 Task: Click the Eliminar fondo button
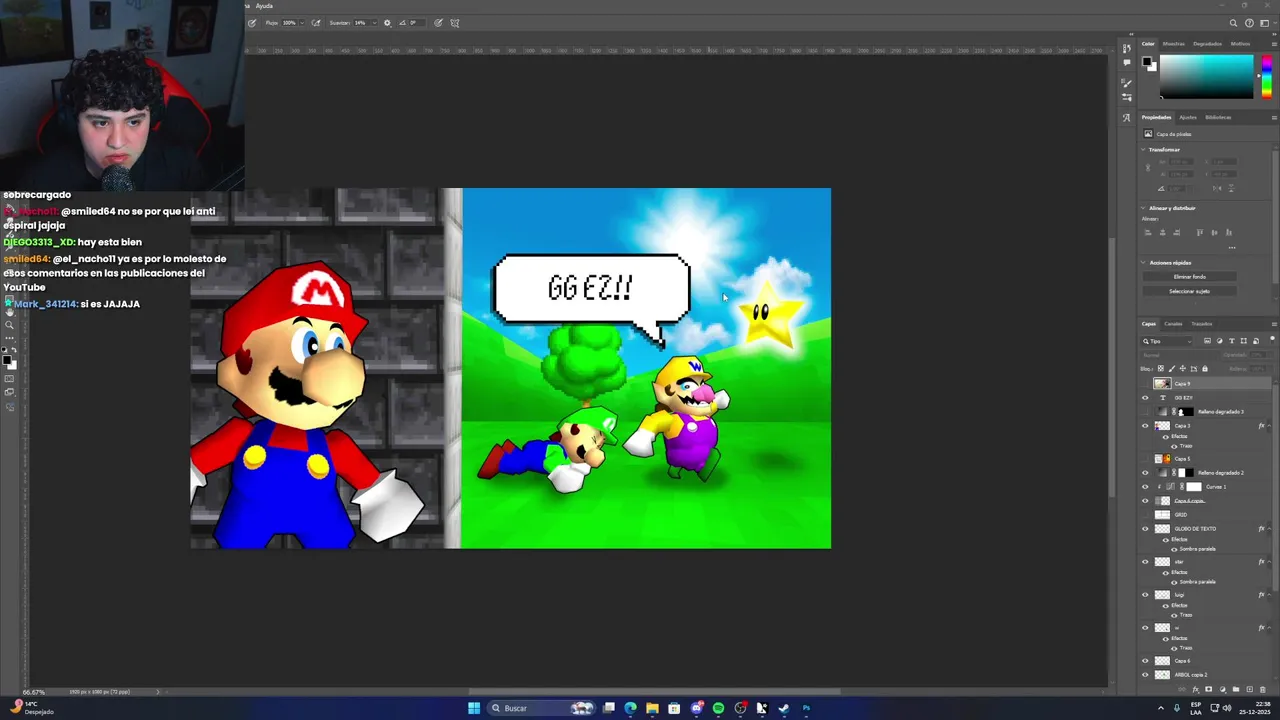click(x=1189, y=277)
